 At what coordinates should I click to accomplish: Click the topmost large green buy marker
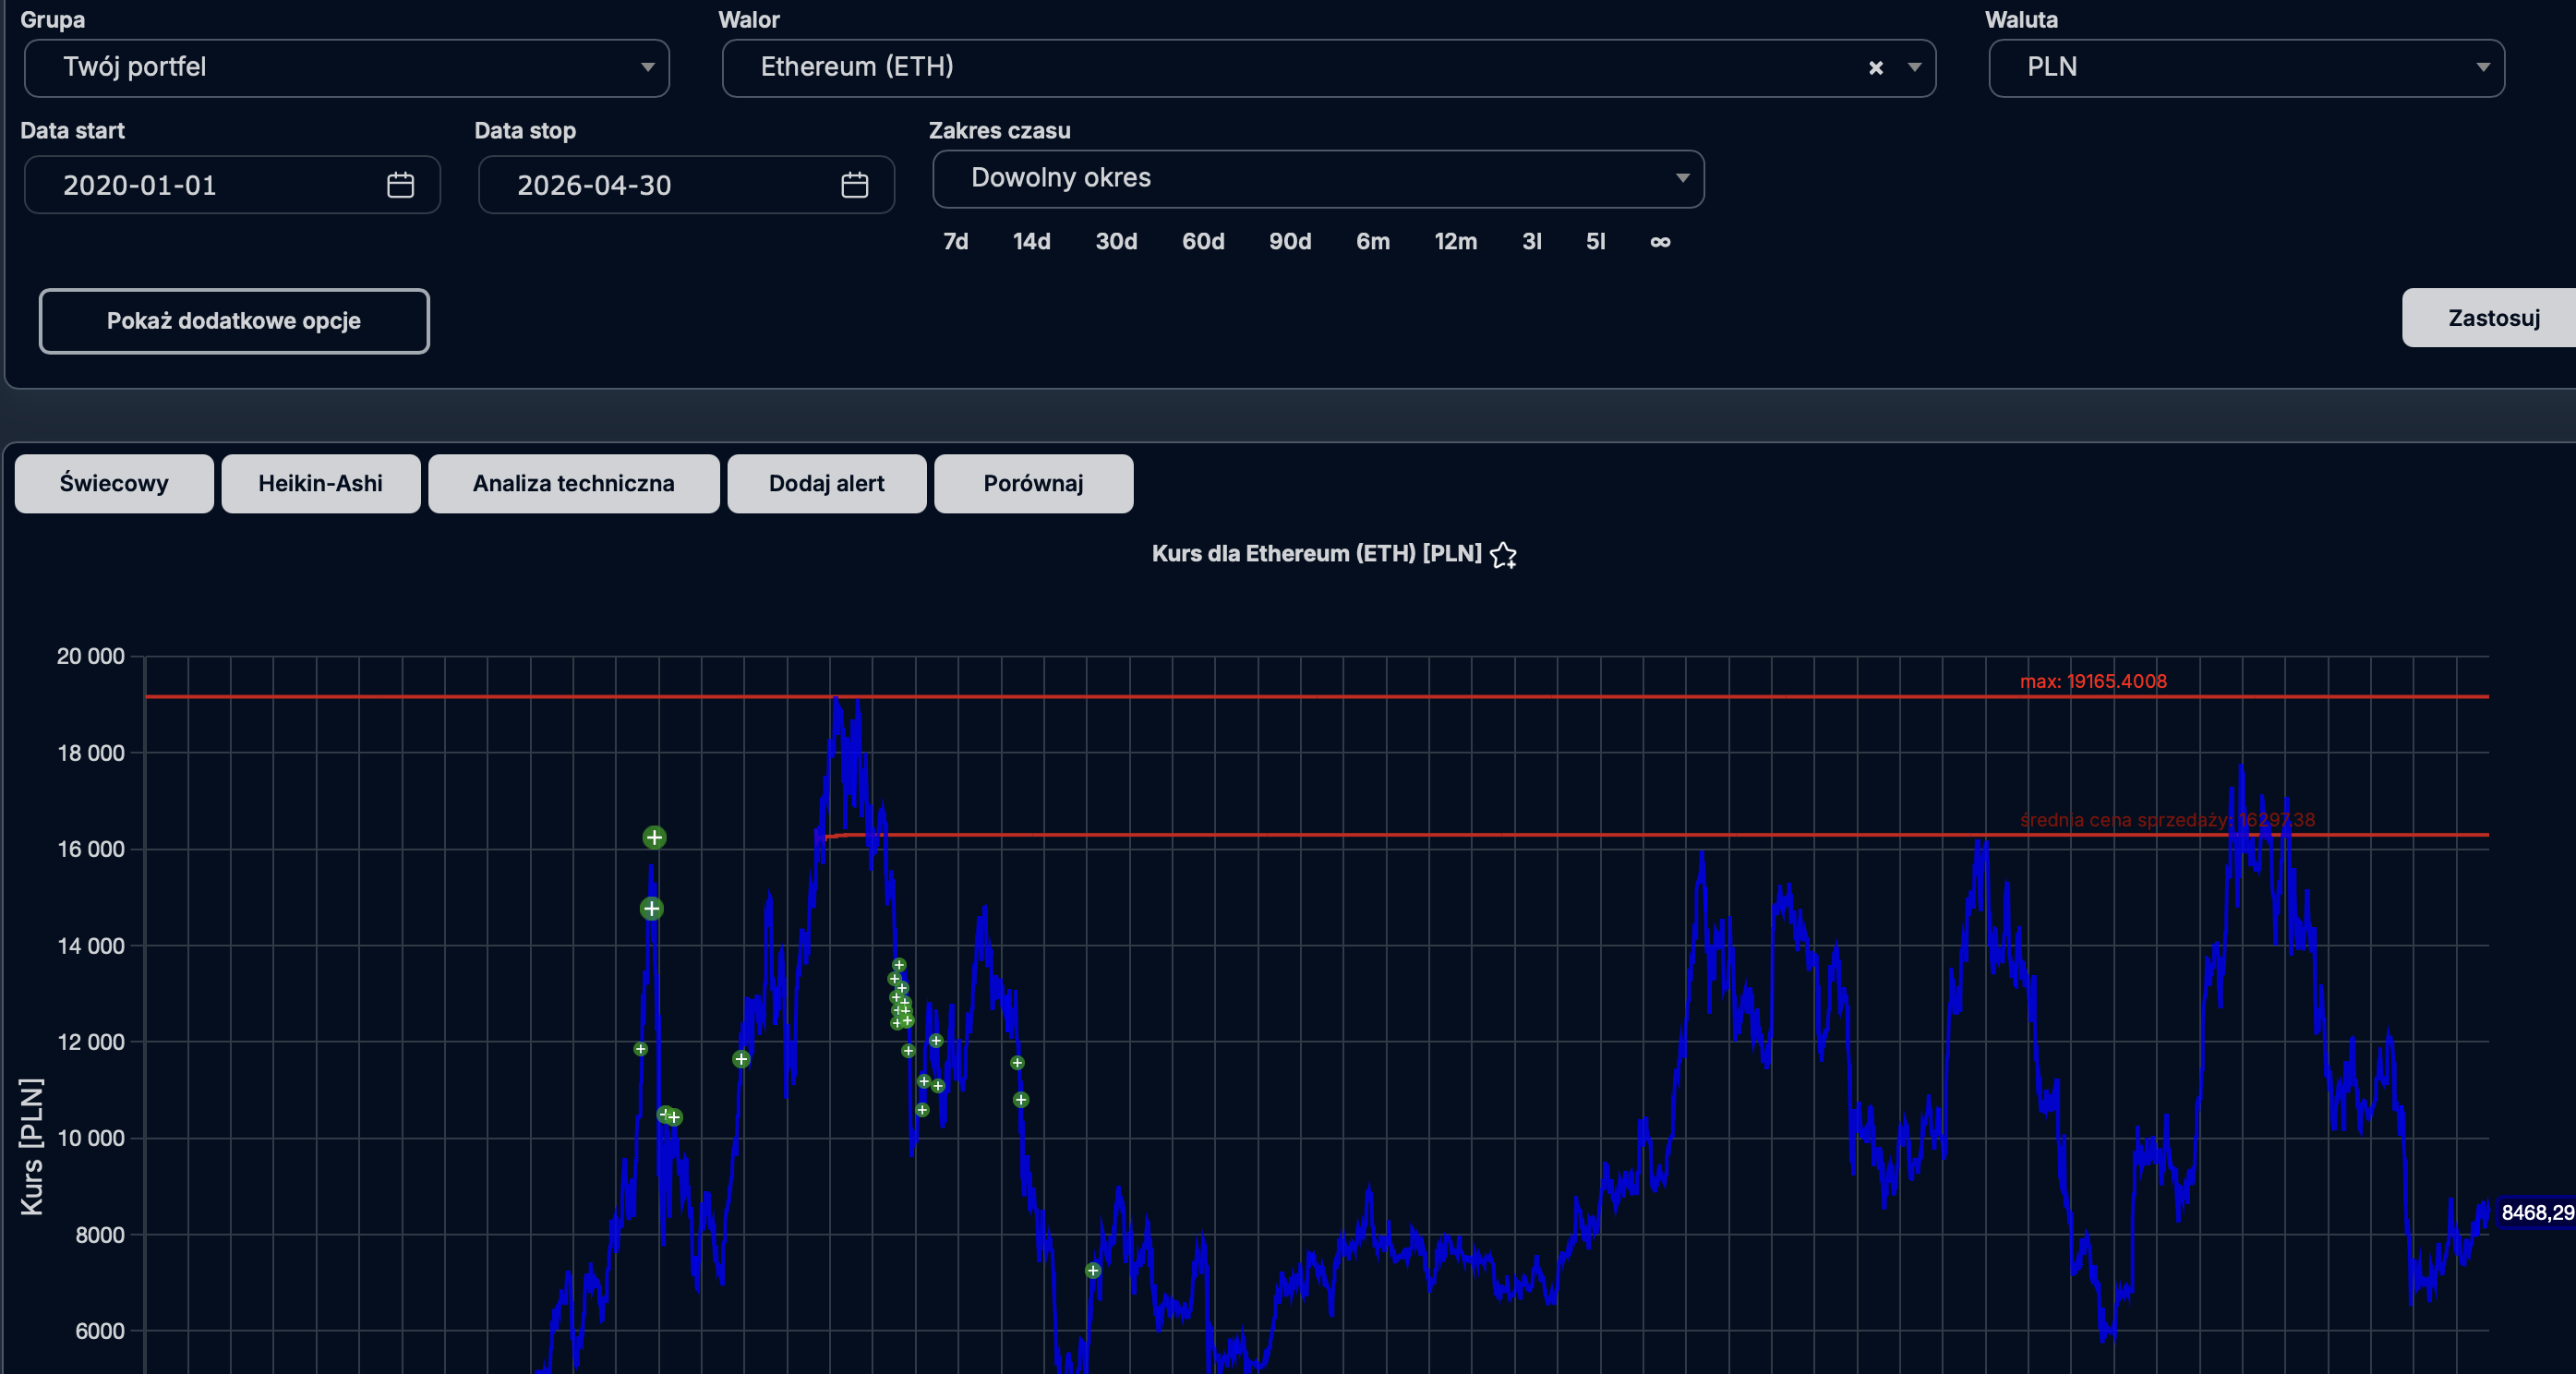coord(654,837)
